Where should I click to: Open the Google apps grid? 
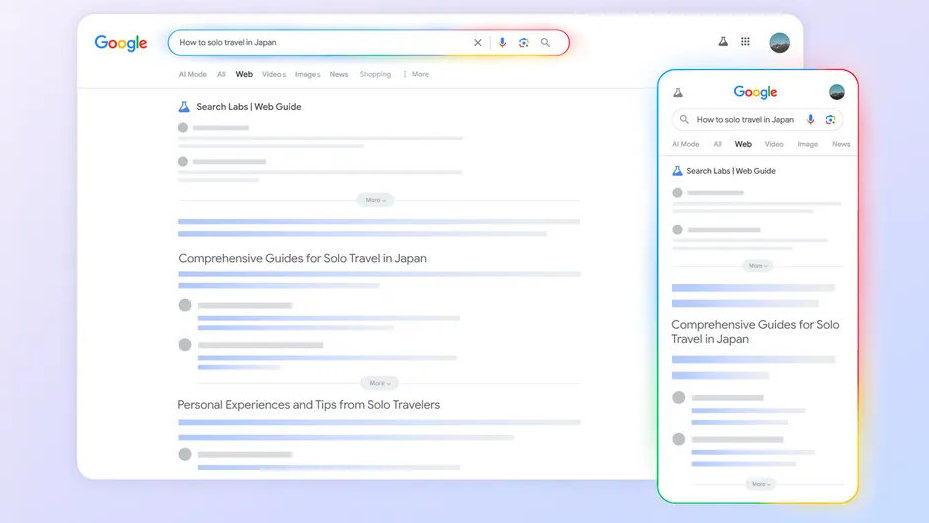(x=745, y=42)
